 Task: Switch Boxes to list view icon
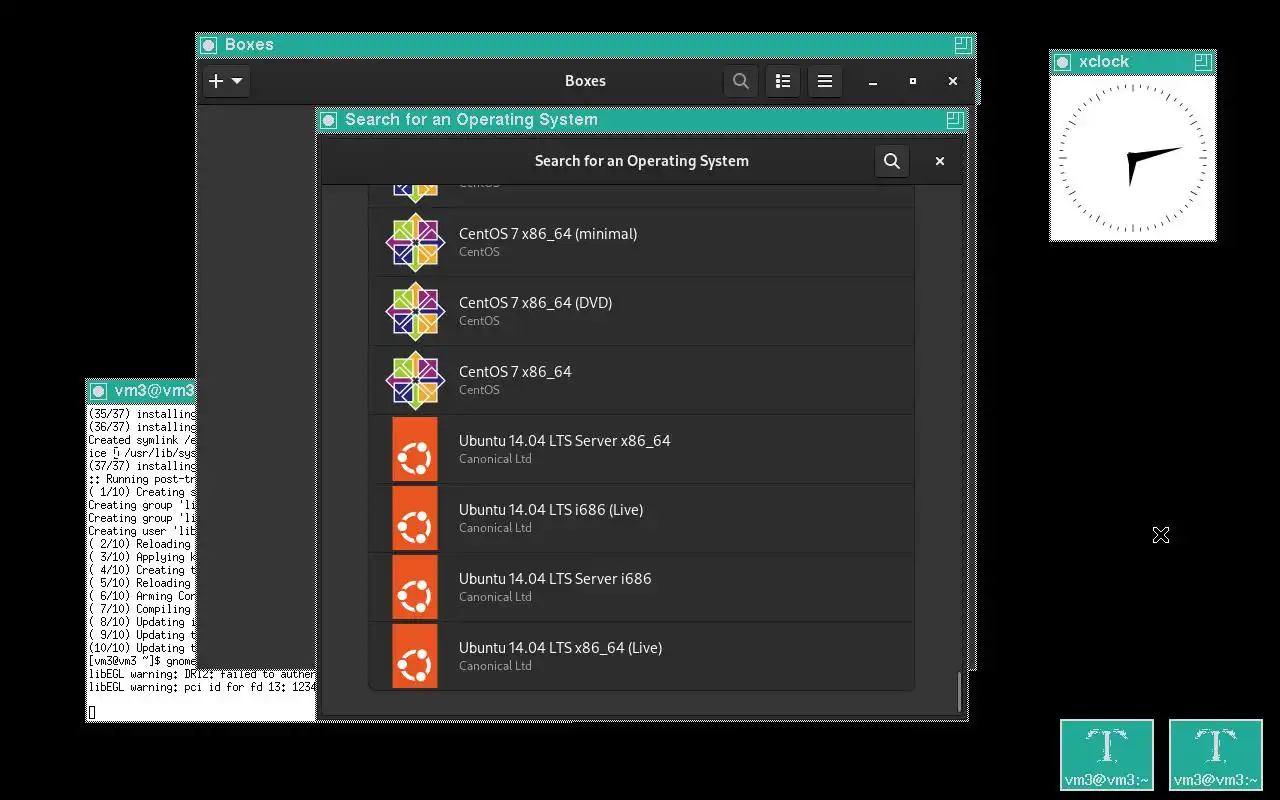coord(783,81)
